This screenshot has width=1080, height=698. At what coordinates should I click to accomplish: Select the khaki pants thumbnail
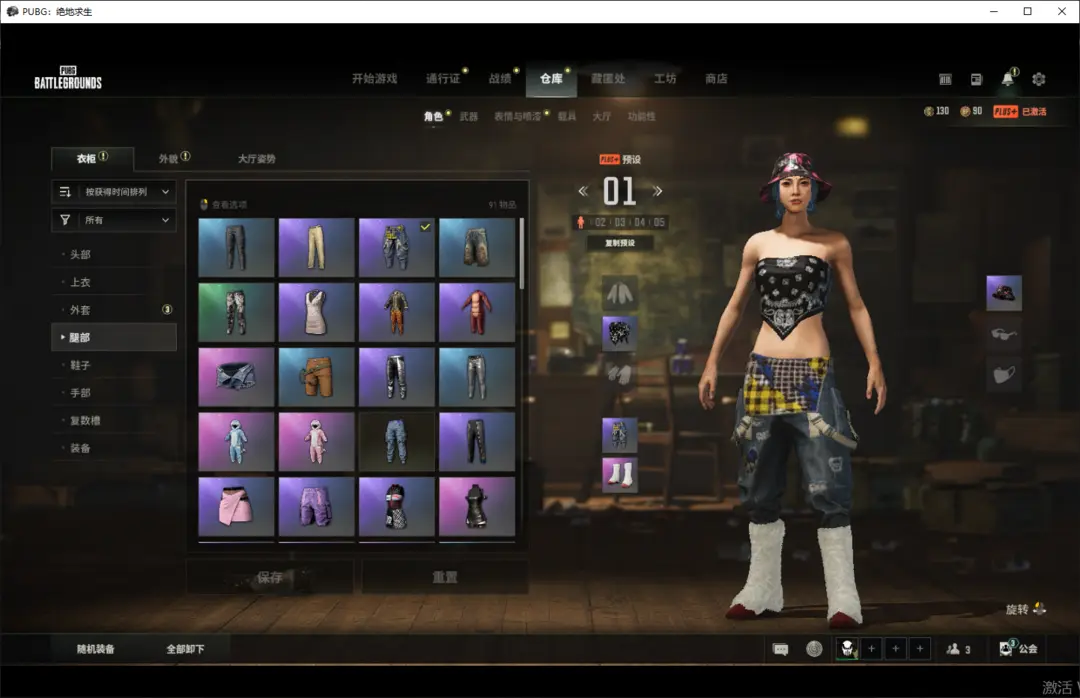point(316,247)
